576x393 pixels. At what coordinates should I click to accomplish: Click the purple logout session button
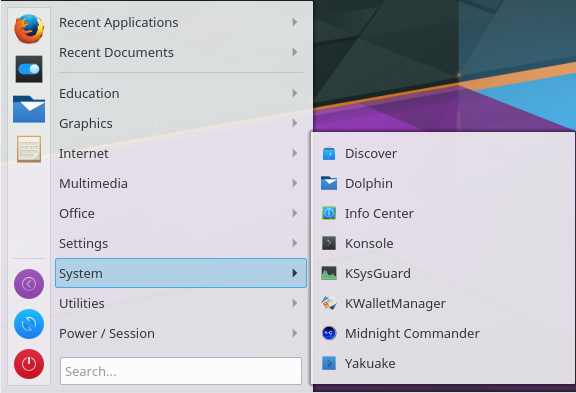point(29,284)
